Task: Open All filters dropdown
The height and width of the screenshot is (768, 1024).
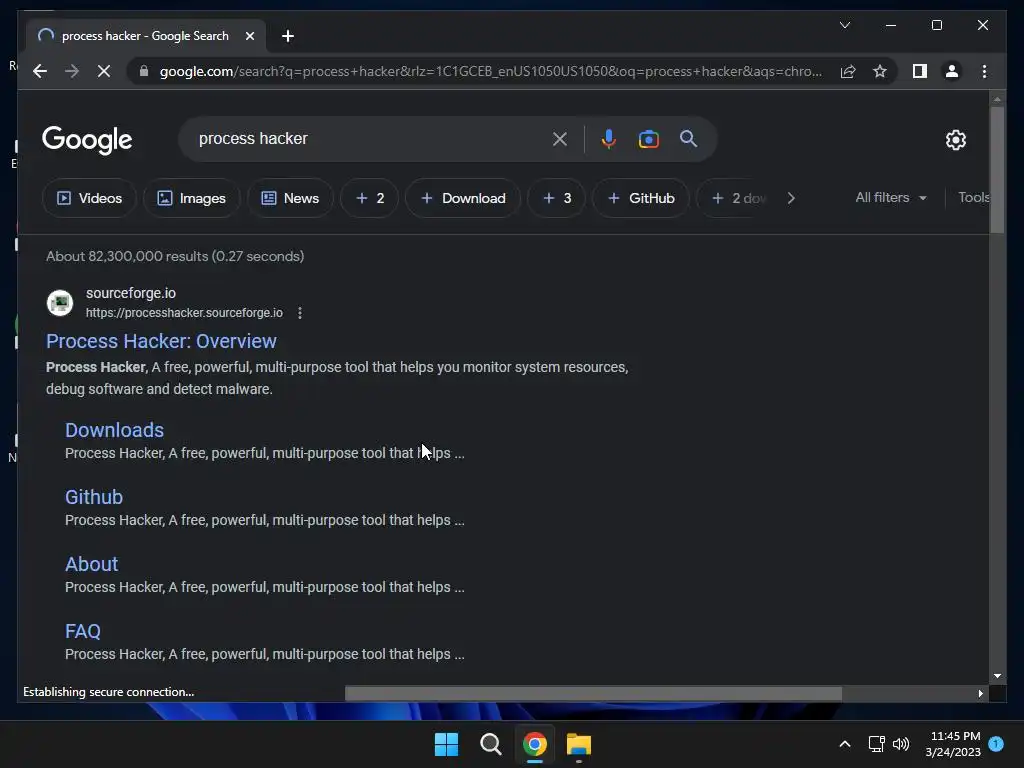Action: [x=891, y=197]
